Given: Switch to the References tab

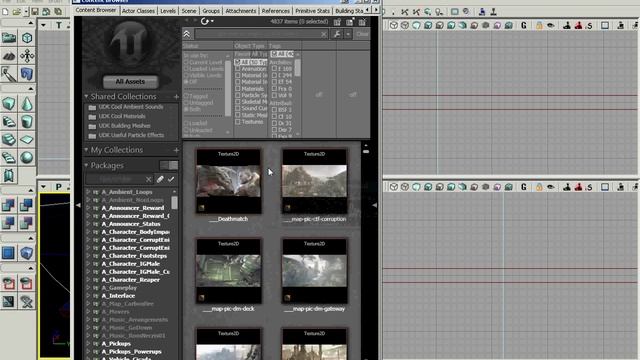Looking at the screenshot, I should [276, 11].
